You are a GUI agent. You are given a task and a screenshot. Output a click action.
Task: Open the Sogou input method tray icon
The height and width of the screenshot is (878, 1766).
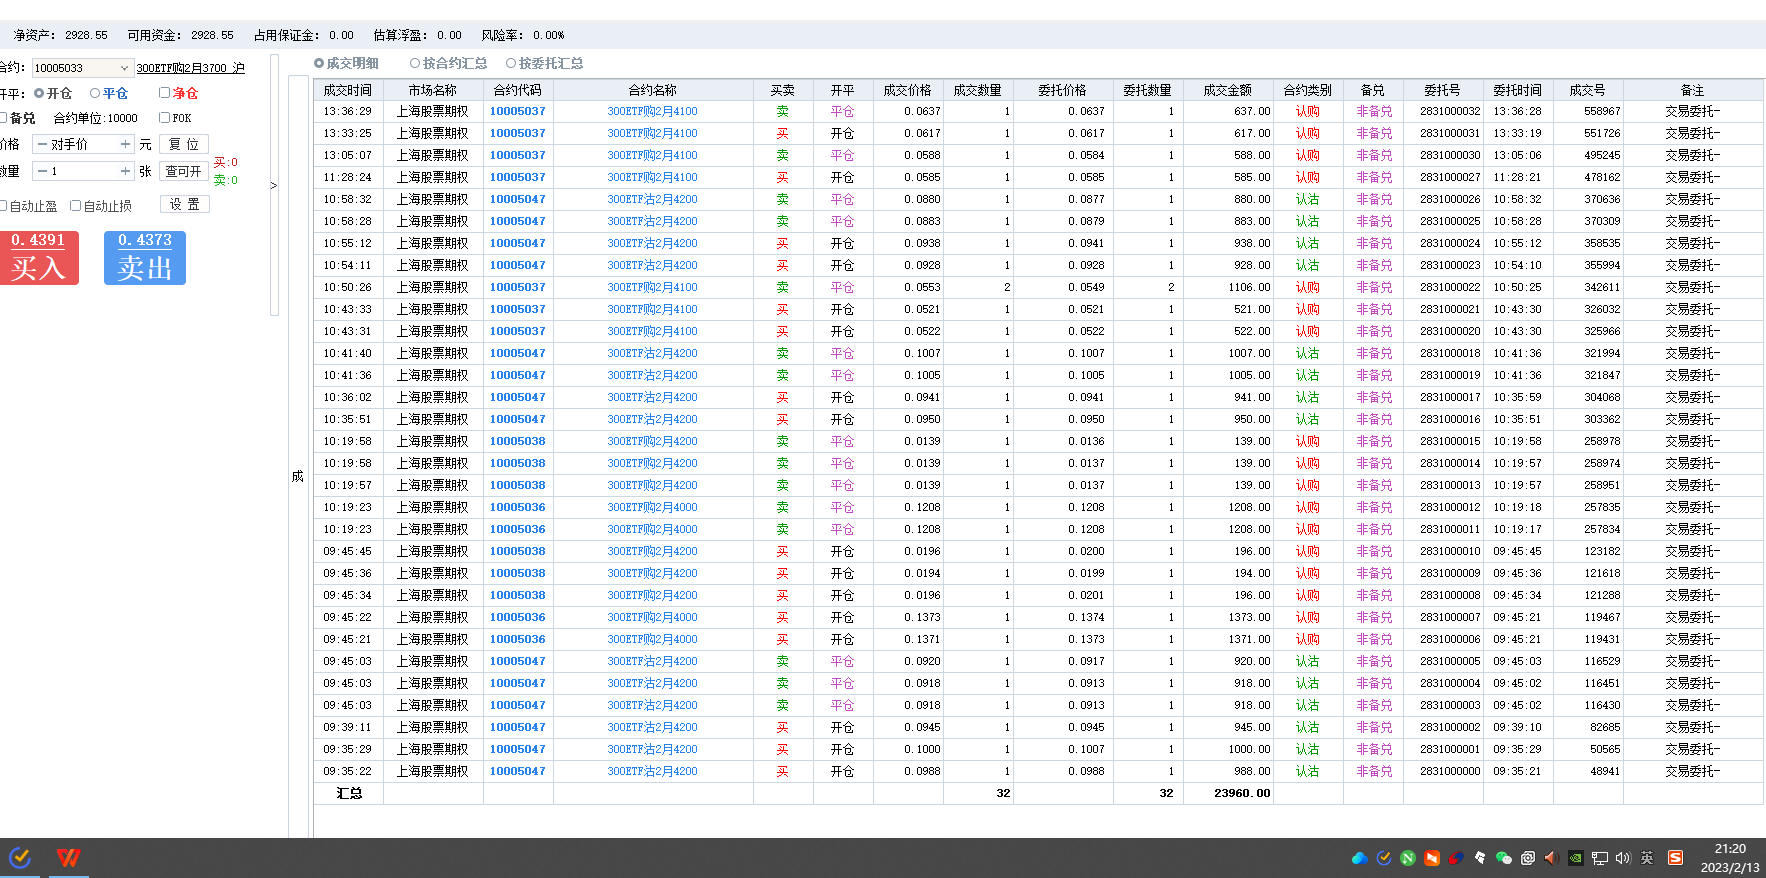point(1675,858)
